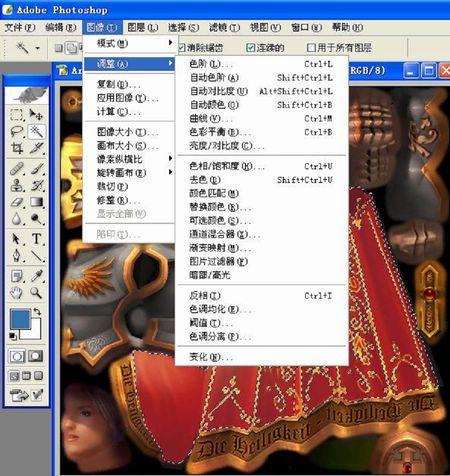Viewport: 450px width, 476px height.
Task: Choose 亮度/对比度 from Adjustments
Action: (x=262, y=146)
